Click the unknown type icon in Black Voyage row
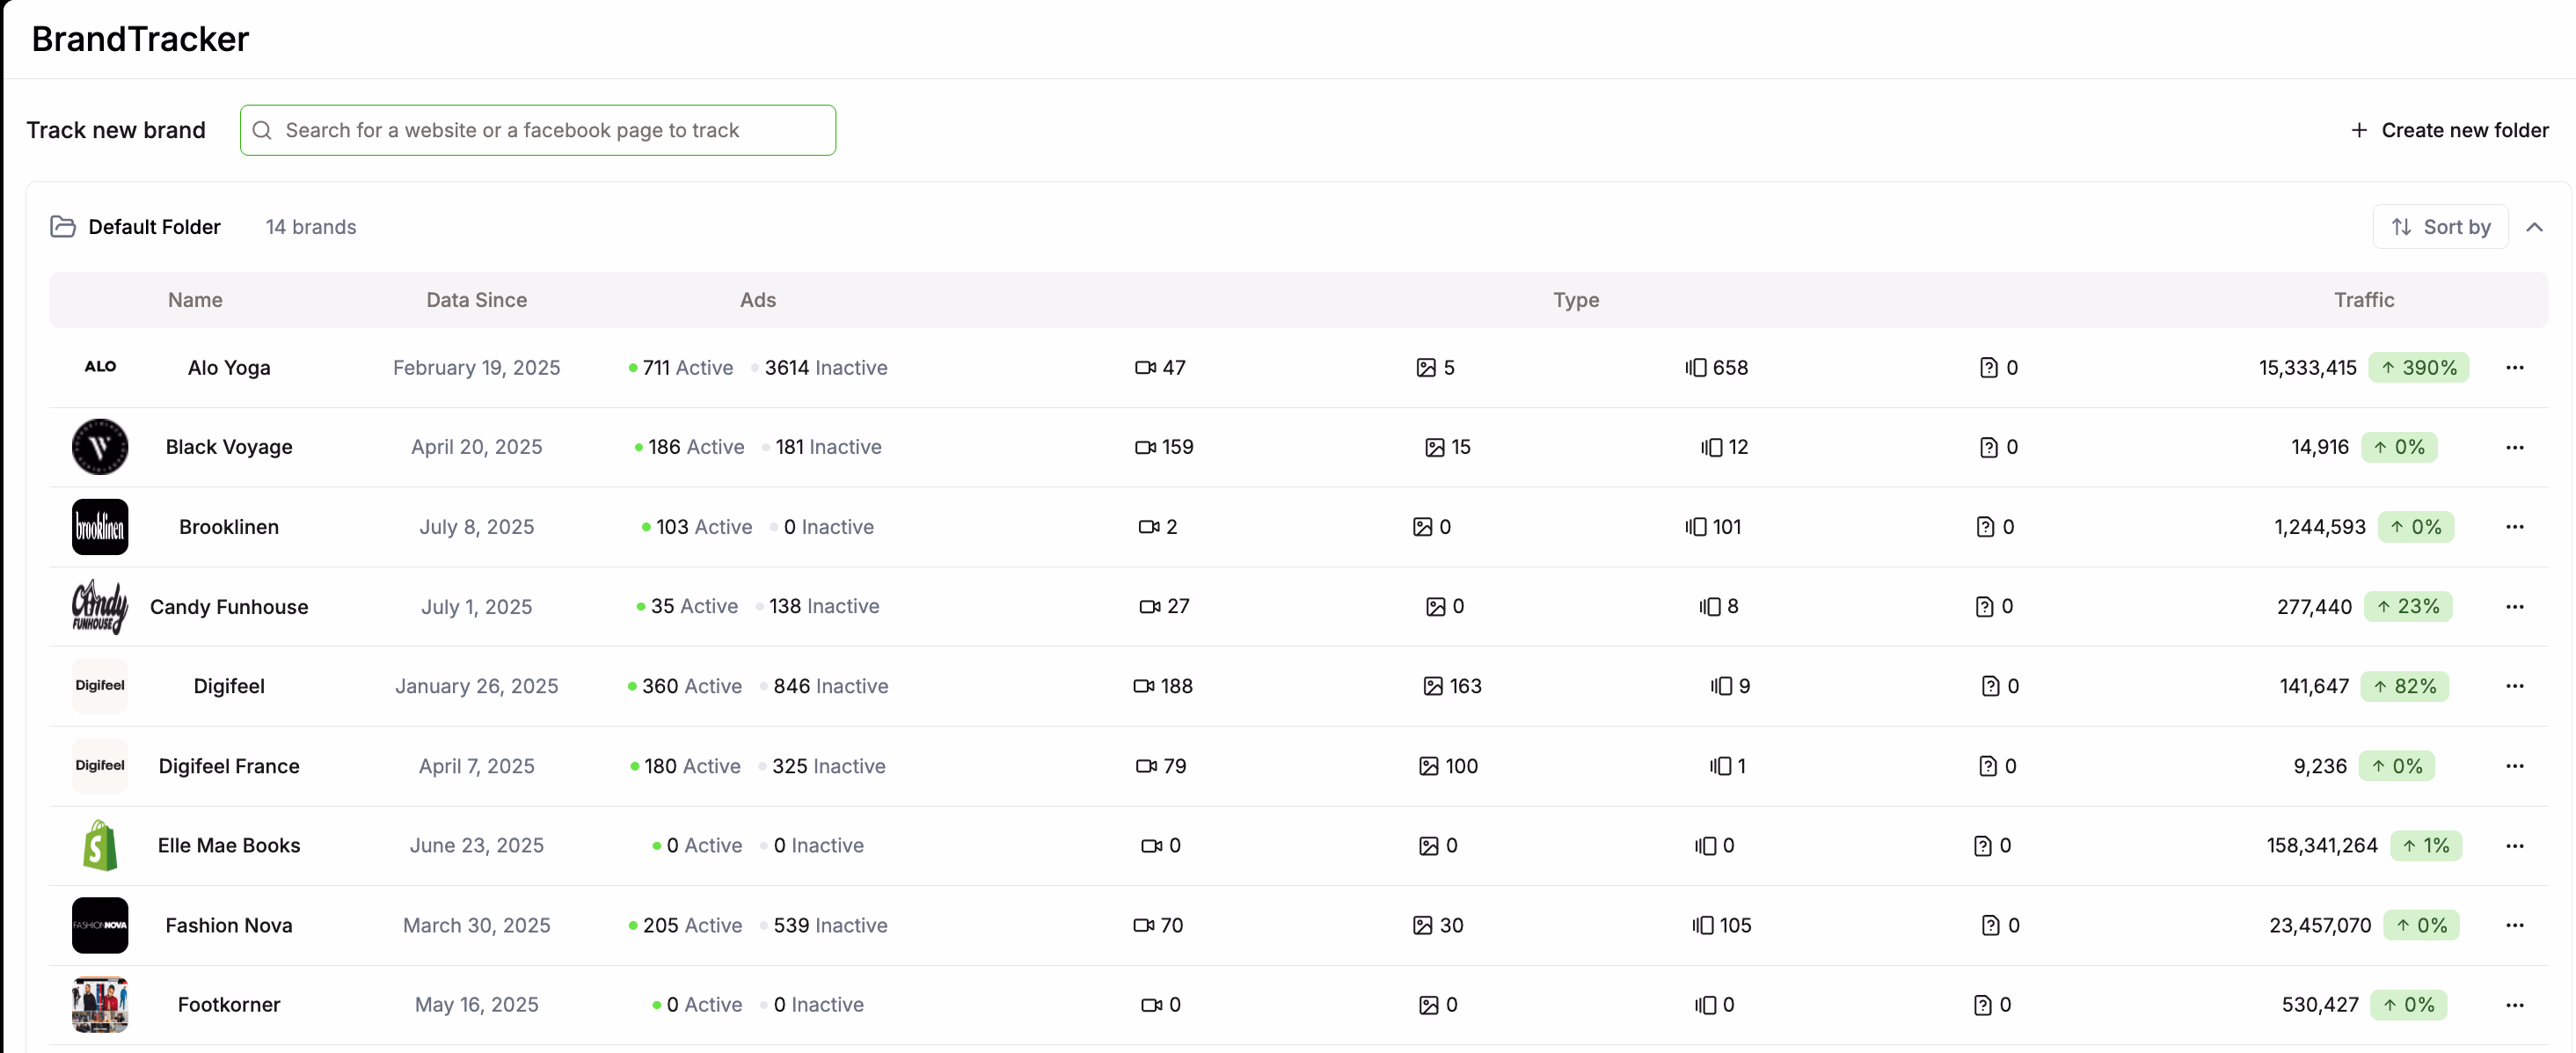The image size is (2576, 1053). pos(1988,447)
